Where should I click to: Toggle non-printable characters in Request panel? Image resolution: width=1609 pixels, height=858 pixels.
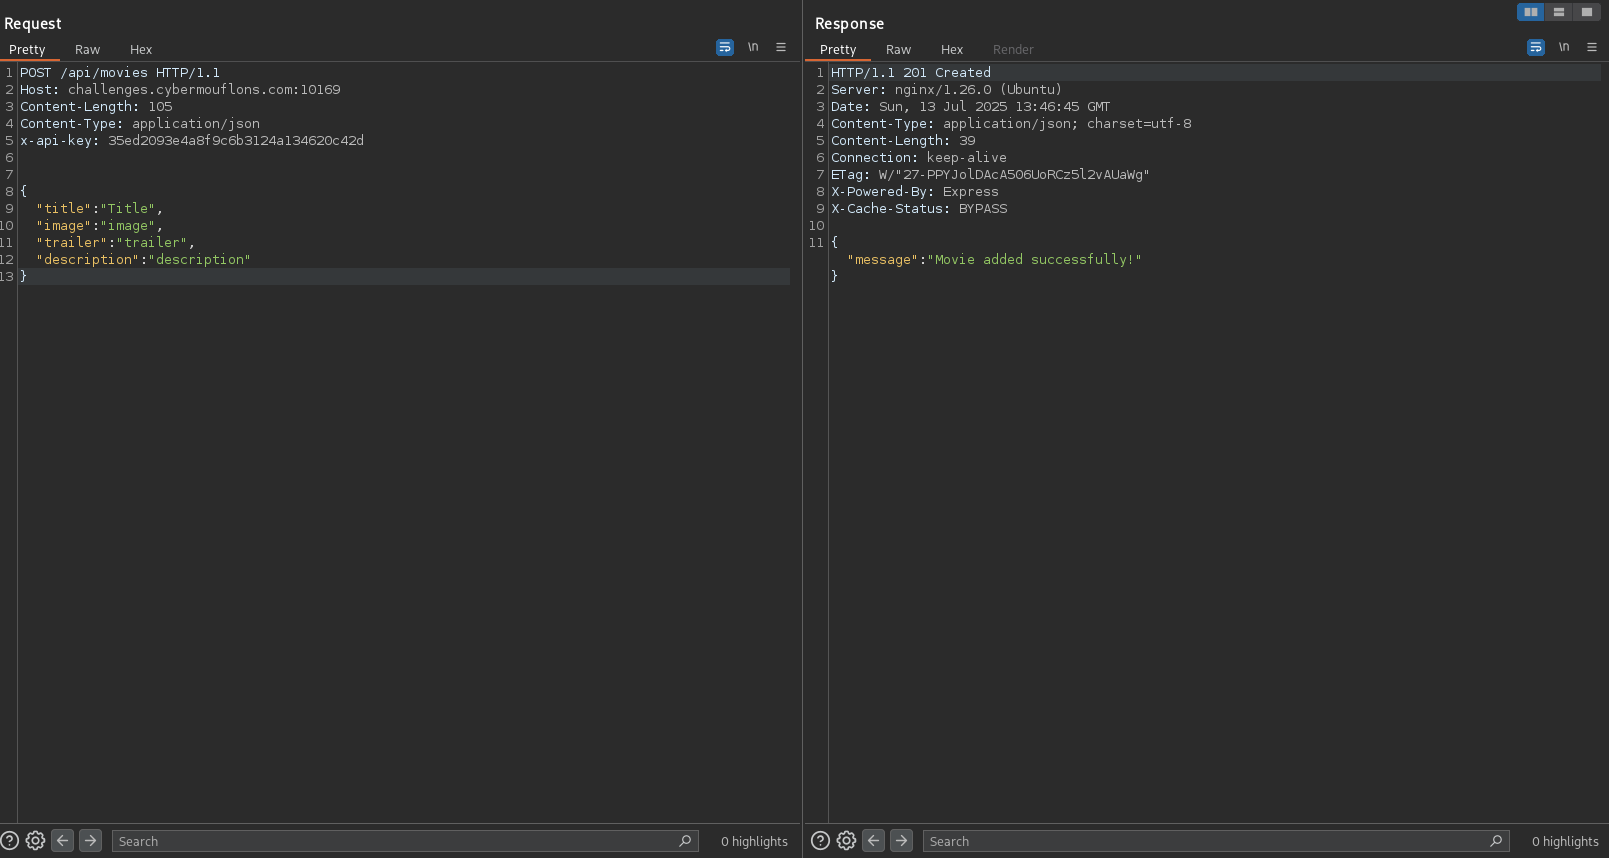[753, 47]
